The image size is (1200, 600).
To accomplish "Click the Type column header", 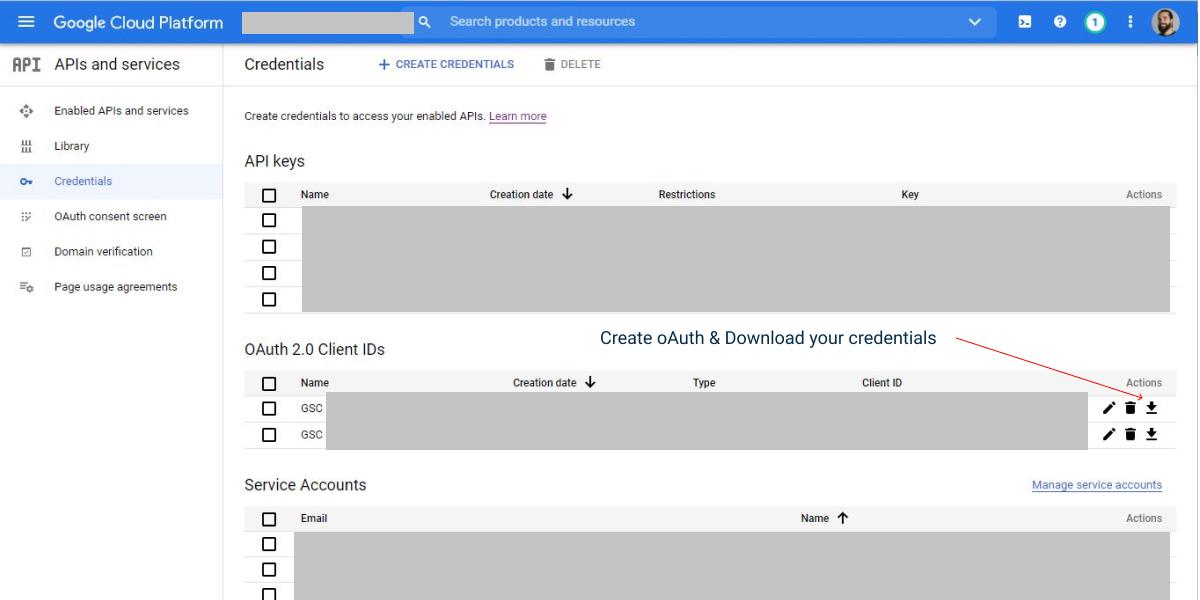I will [704, 383].
